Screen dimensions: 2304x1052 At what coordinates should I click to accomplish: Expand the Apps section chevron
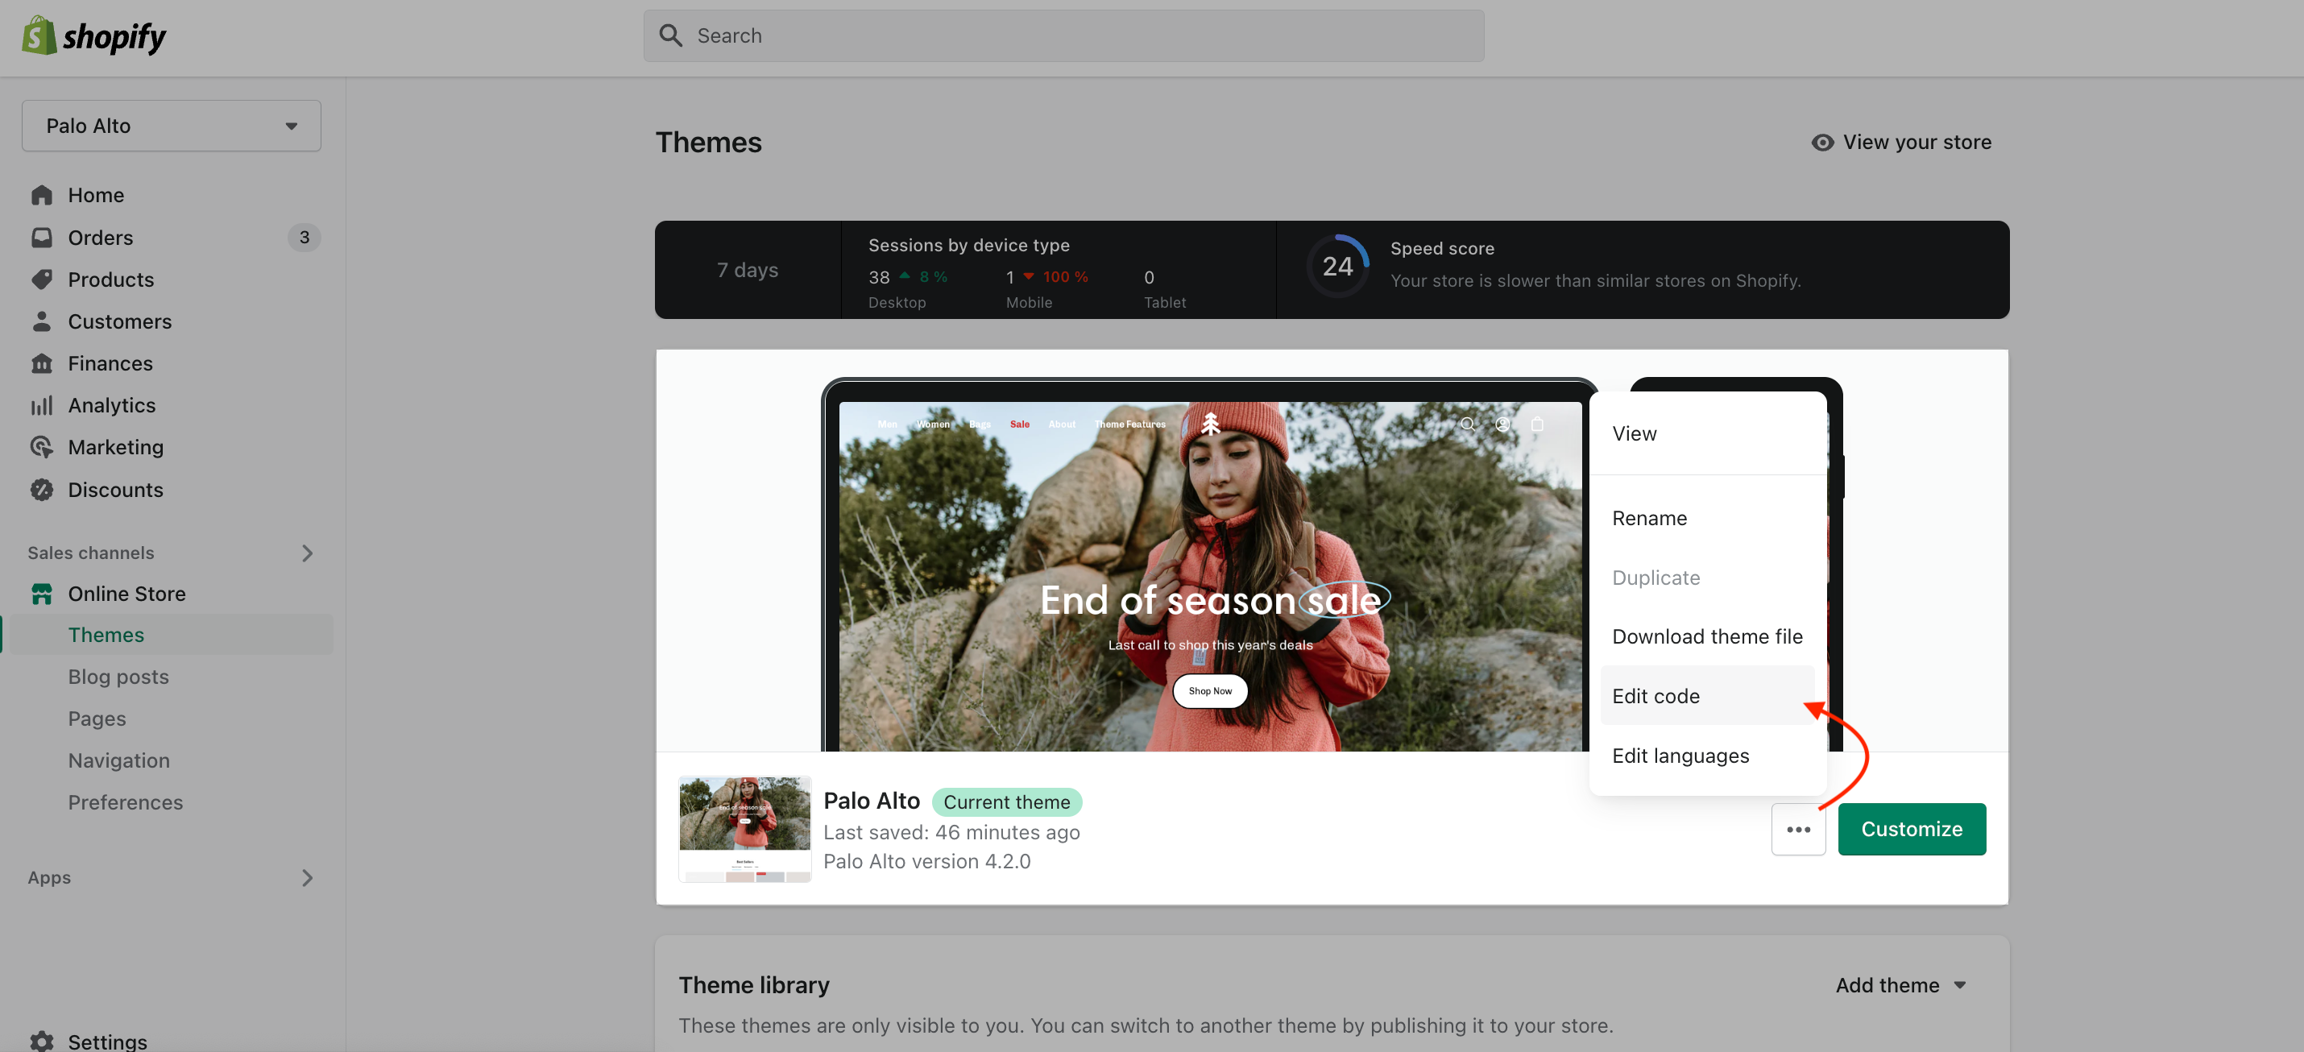(x=307, y=878)
